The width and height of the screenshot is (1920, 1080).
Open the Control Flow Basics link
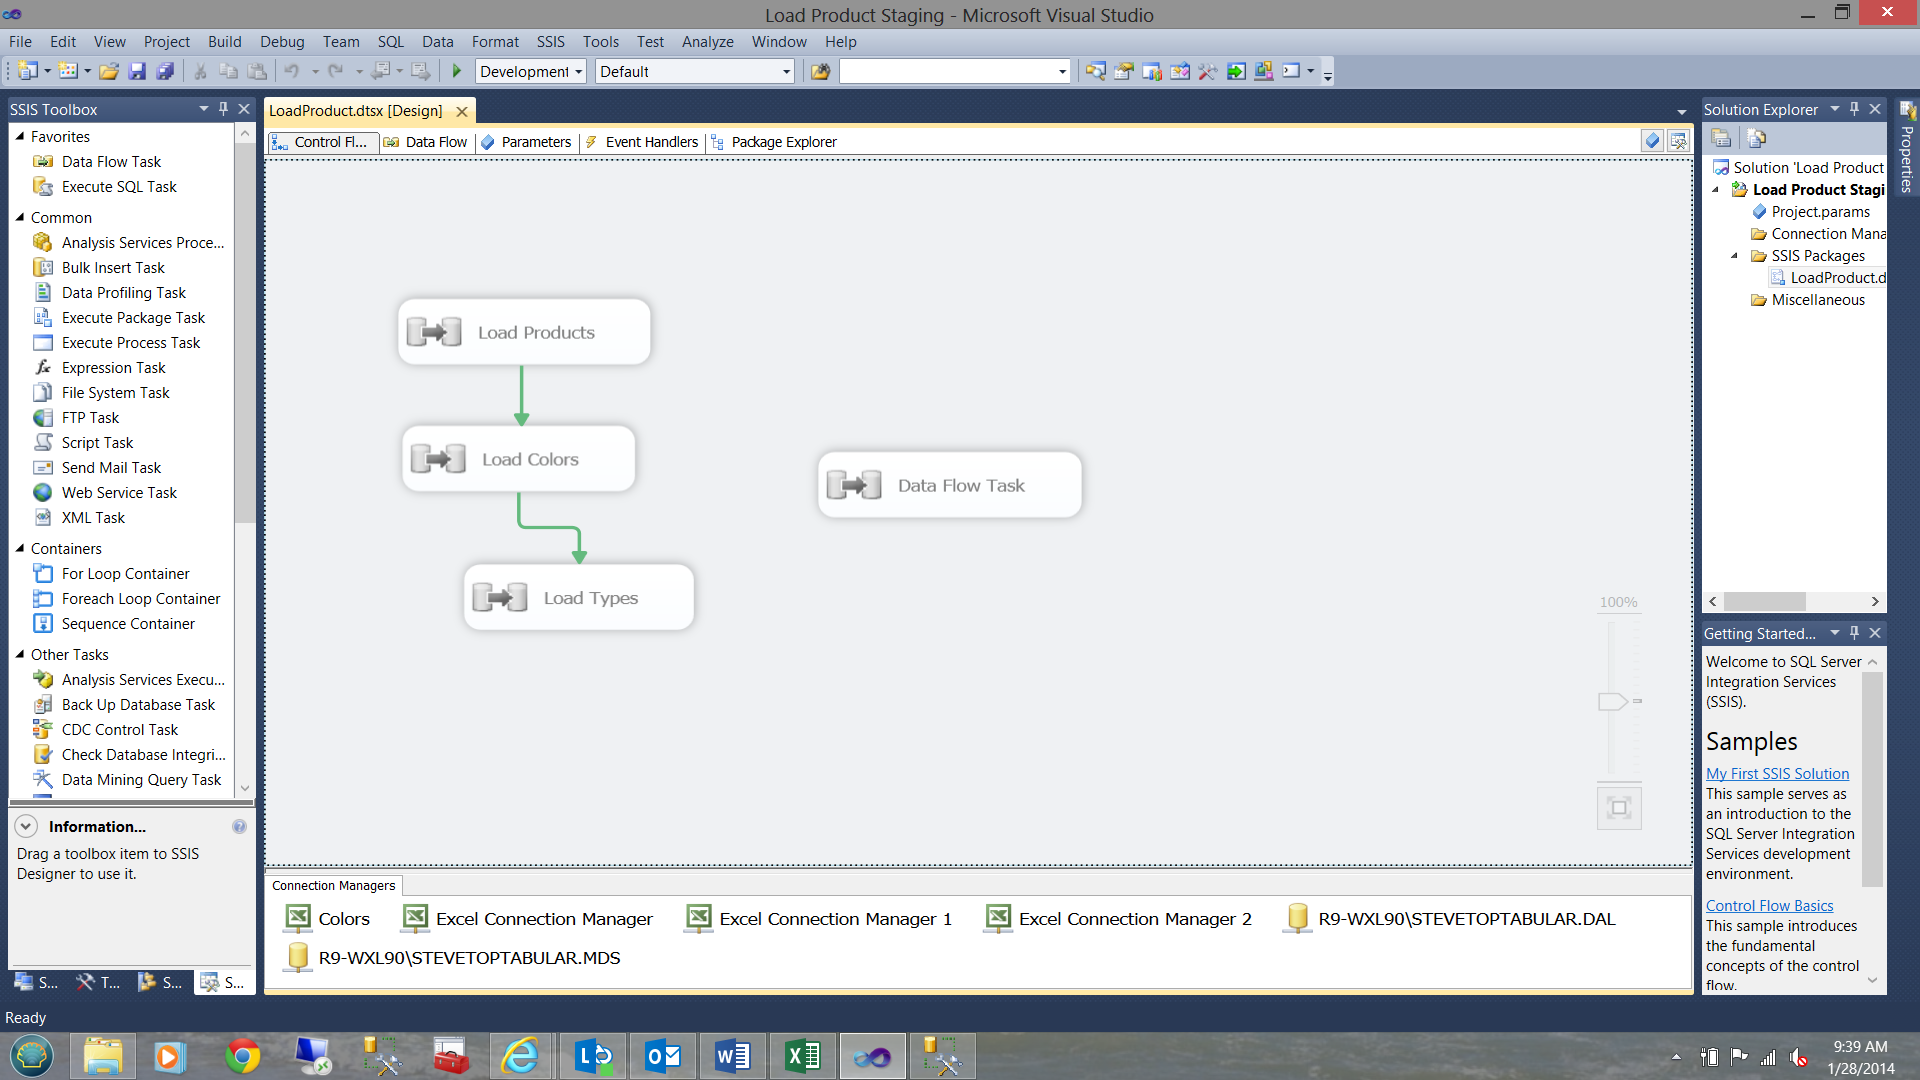click(1769, 906)
